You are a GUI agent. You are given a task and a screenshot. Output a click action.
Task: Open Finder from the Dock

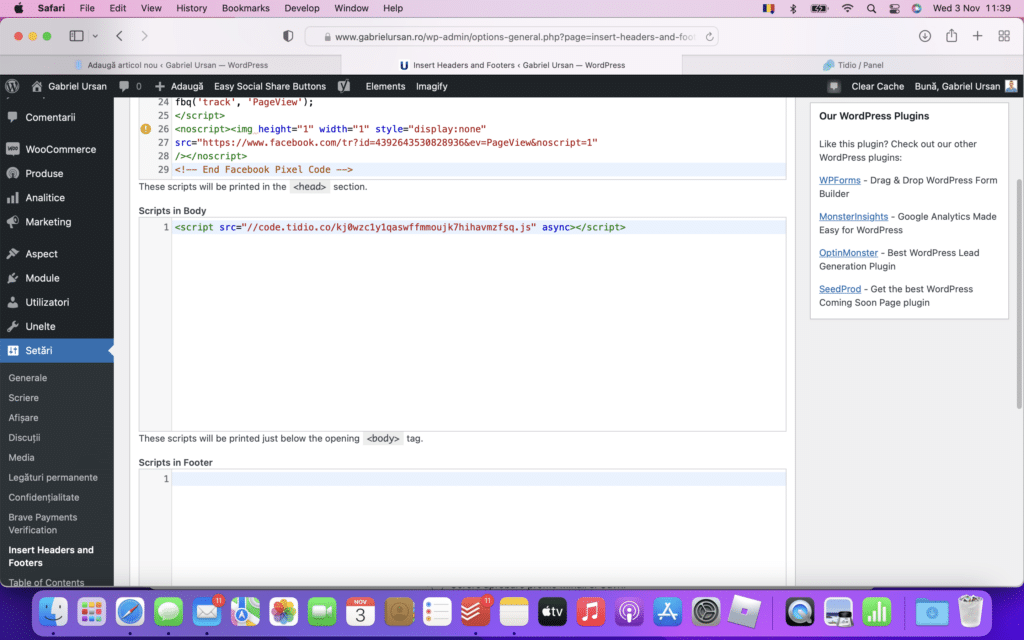click(53, 612)
